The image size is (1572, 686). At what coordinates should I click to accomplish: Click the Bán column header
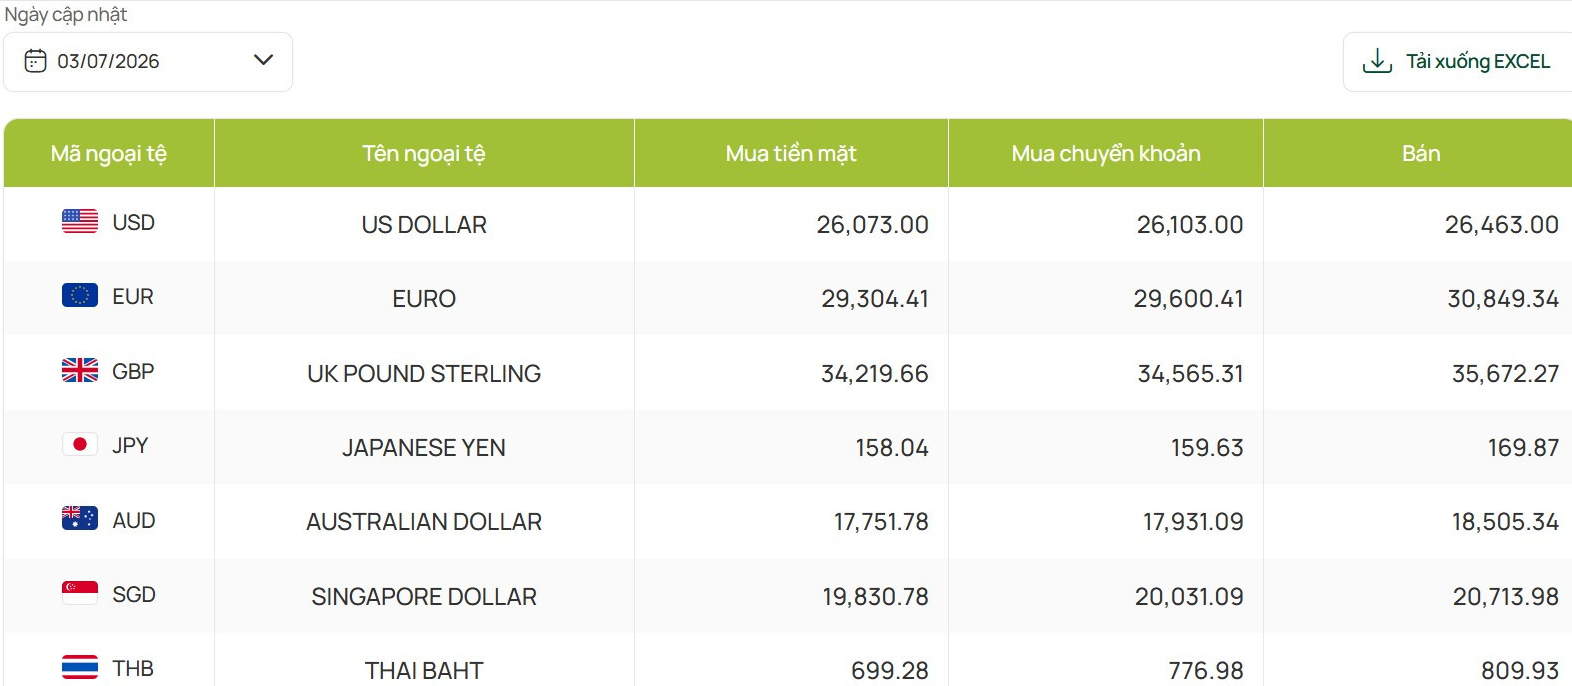click(1420, 153)
